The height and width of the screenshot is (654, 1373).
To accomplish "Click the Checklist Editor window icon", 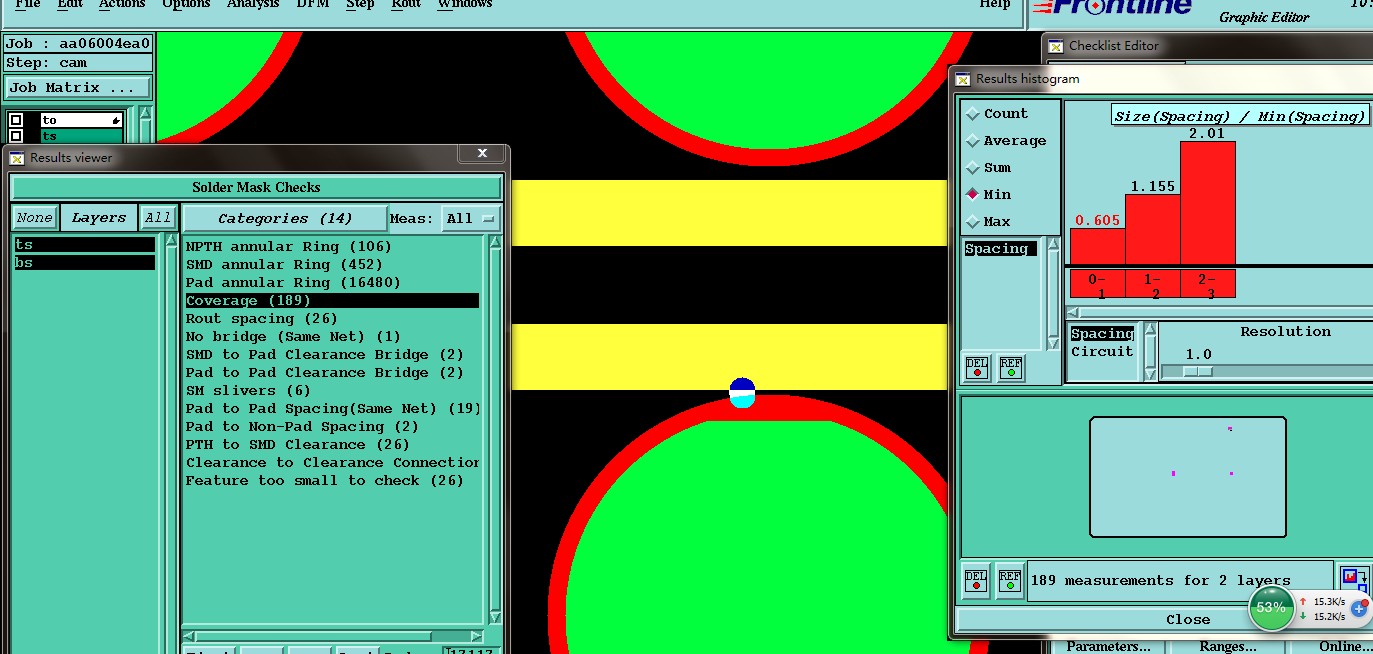I will 1056,46.
